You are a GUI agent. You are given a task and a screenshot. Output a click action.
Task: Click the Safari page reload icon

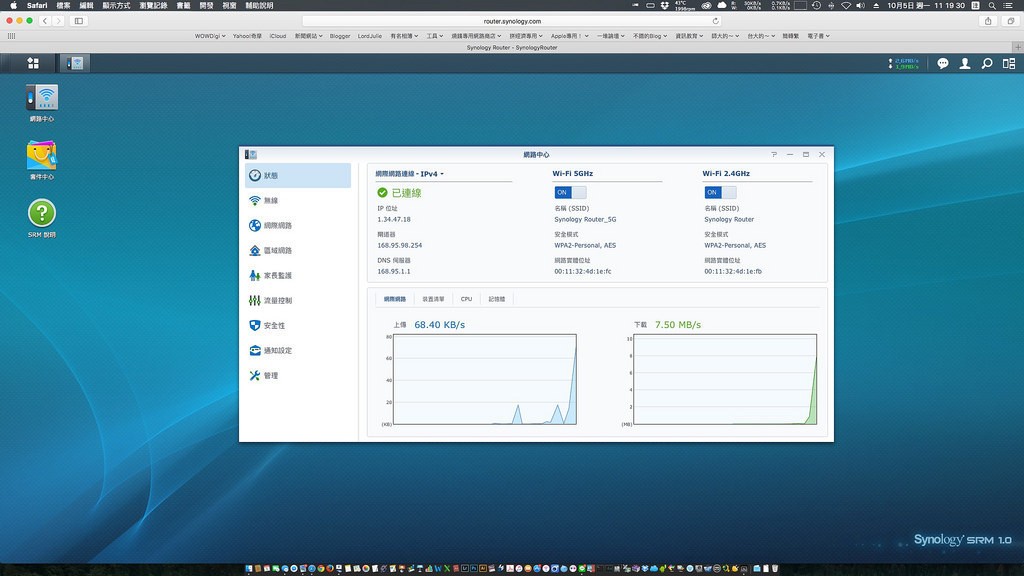tap(715, 21)
